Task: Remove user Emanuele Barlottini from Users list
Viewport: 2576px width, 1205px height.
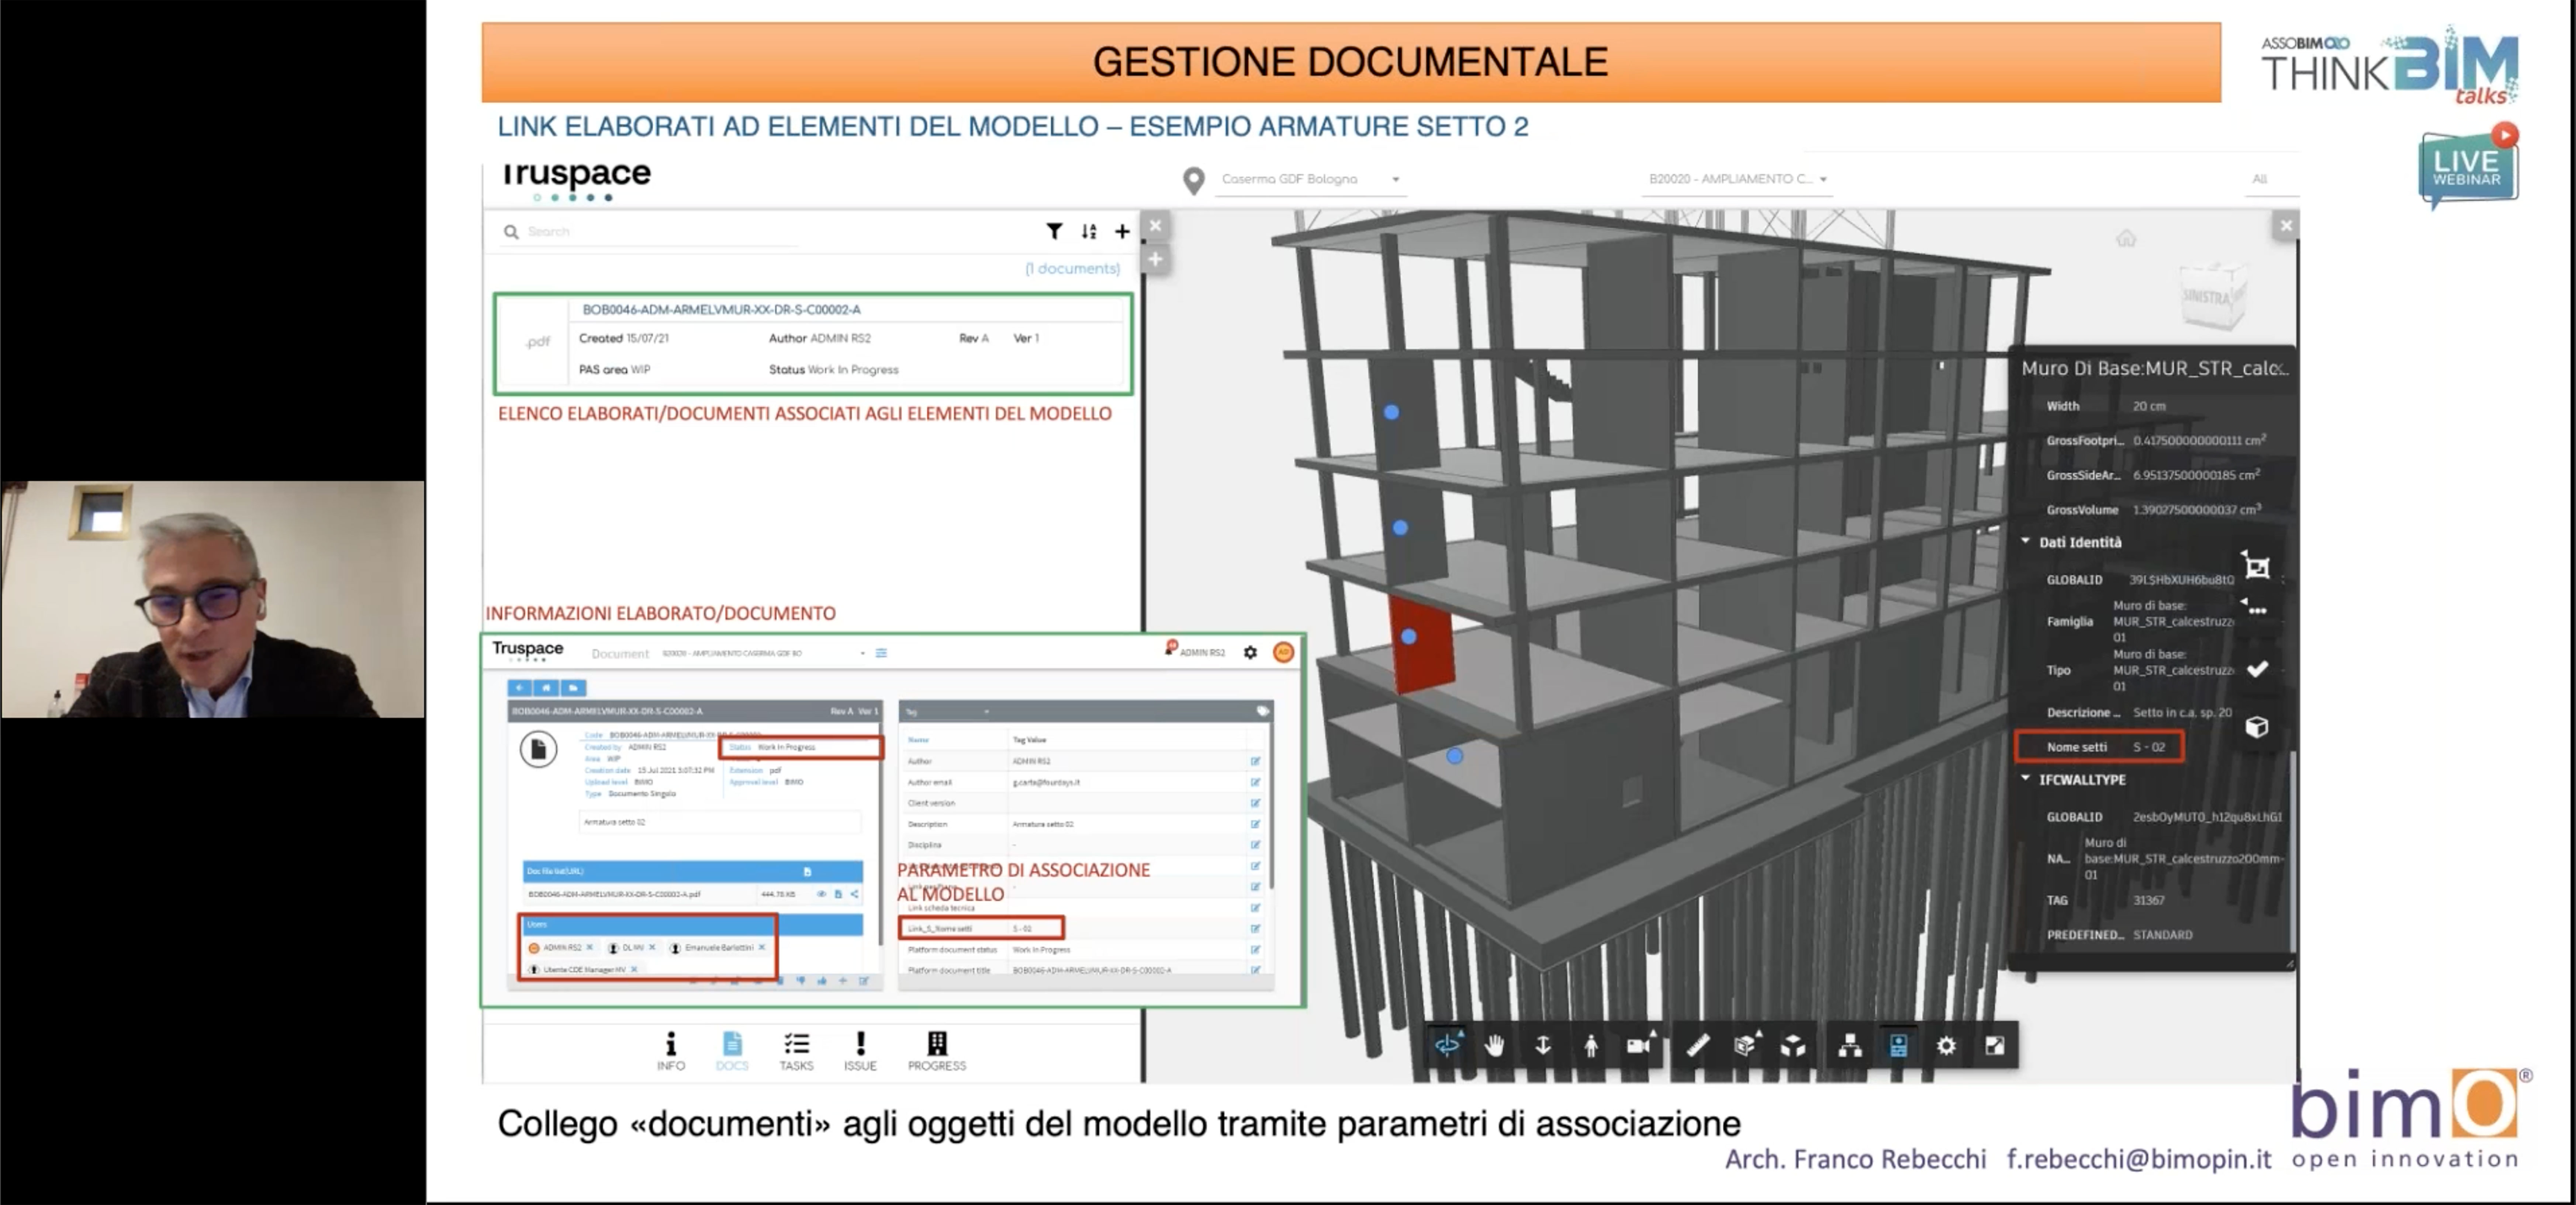Action: pos(762,947)
